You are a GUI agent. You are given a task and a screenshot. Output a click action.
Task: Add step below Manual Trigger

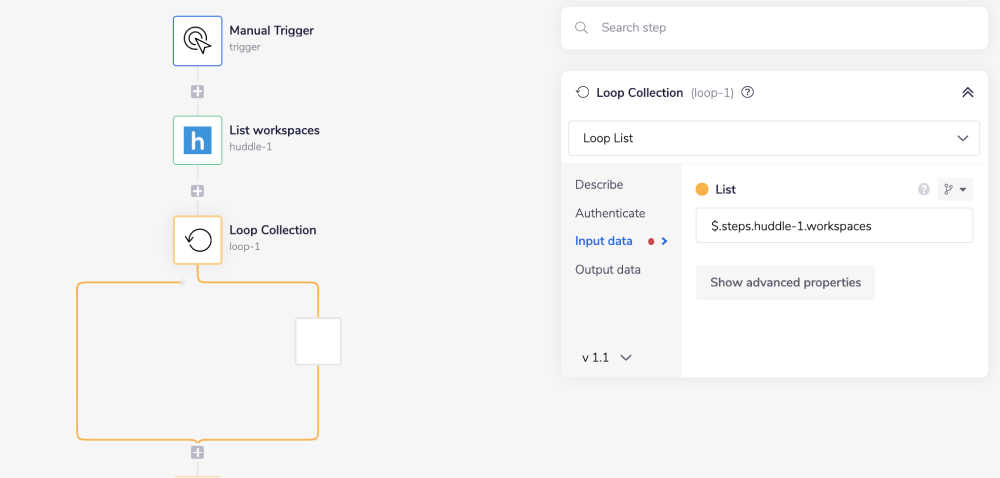197,91
